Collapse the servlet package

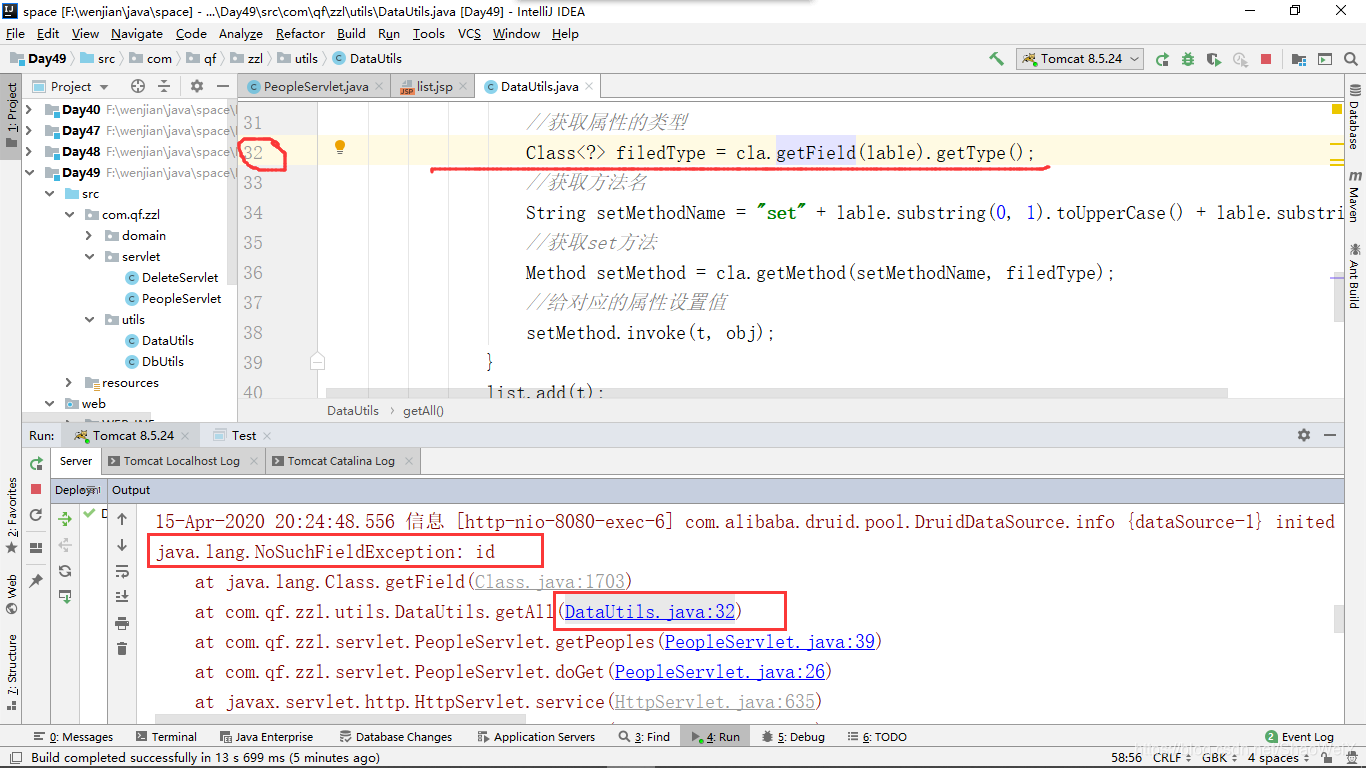click(89, 257)
